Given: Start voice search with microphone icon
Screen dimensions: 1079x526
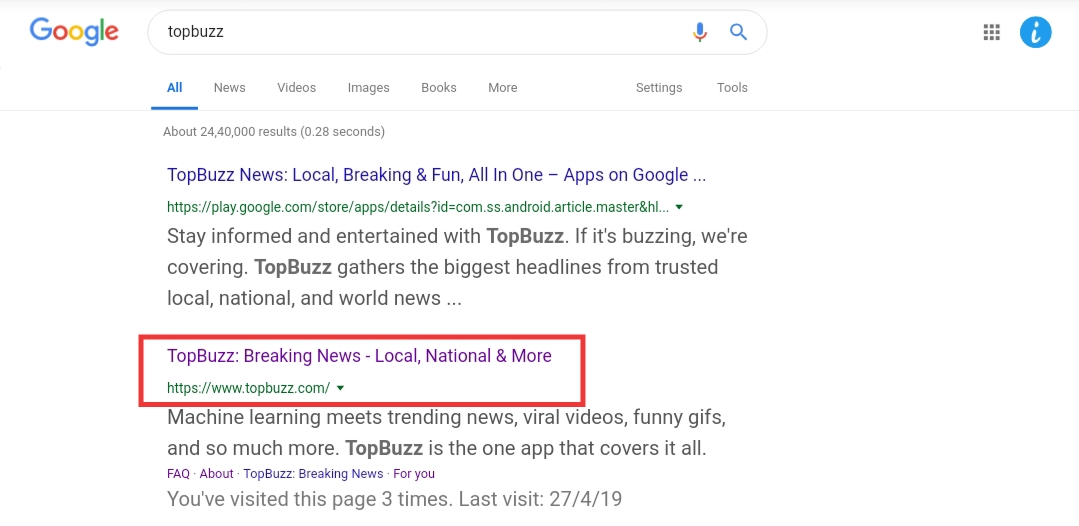Looking at the screenshot, I should [x=699, y=32].
